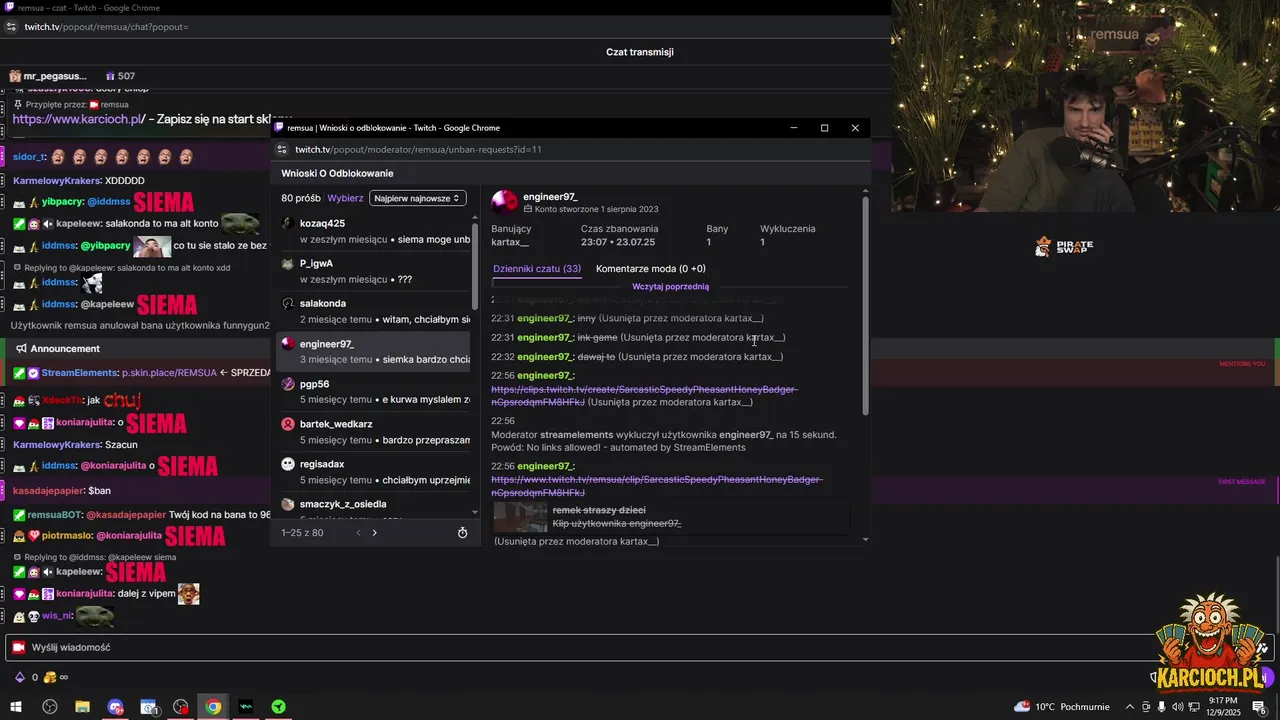Viewport: 1280px width, 720px height.
Task: Switch to the Dzienniki czatu (33) tab
Action: coord(537,269)
